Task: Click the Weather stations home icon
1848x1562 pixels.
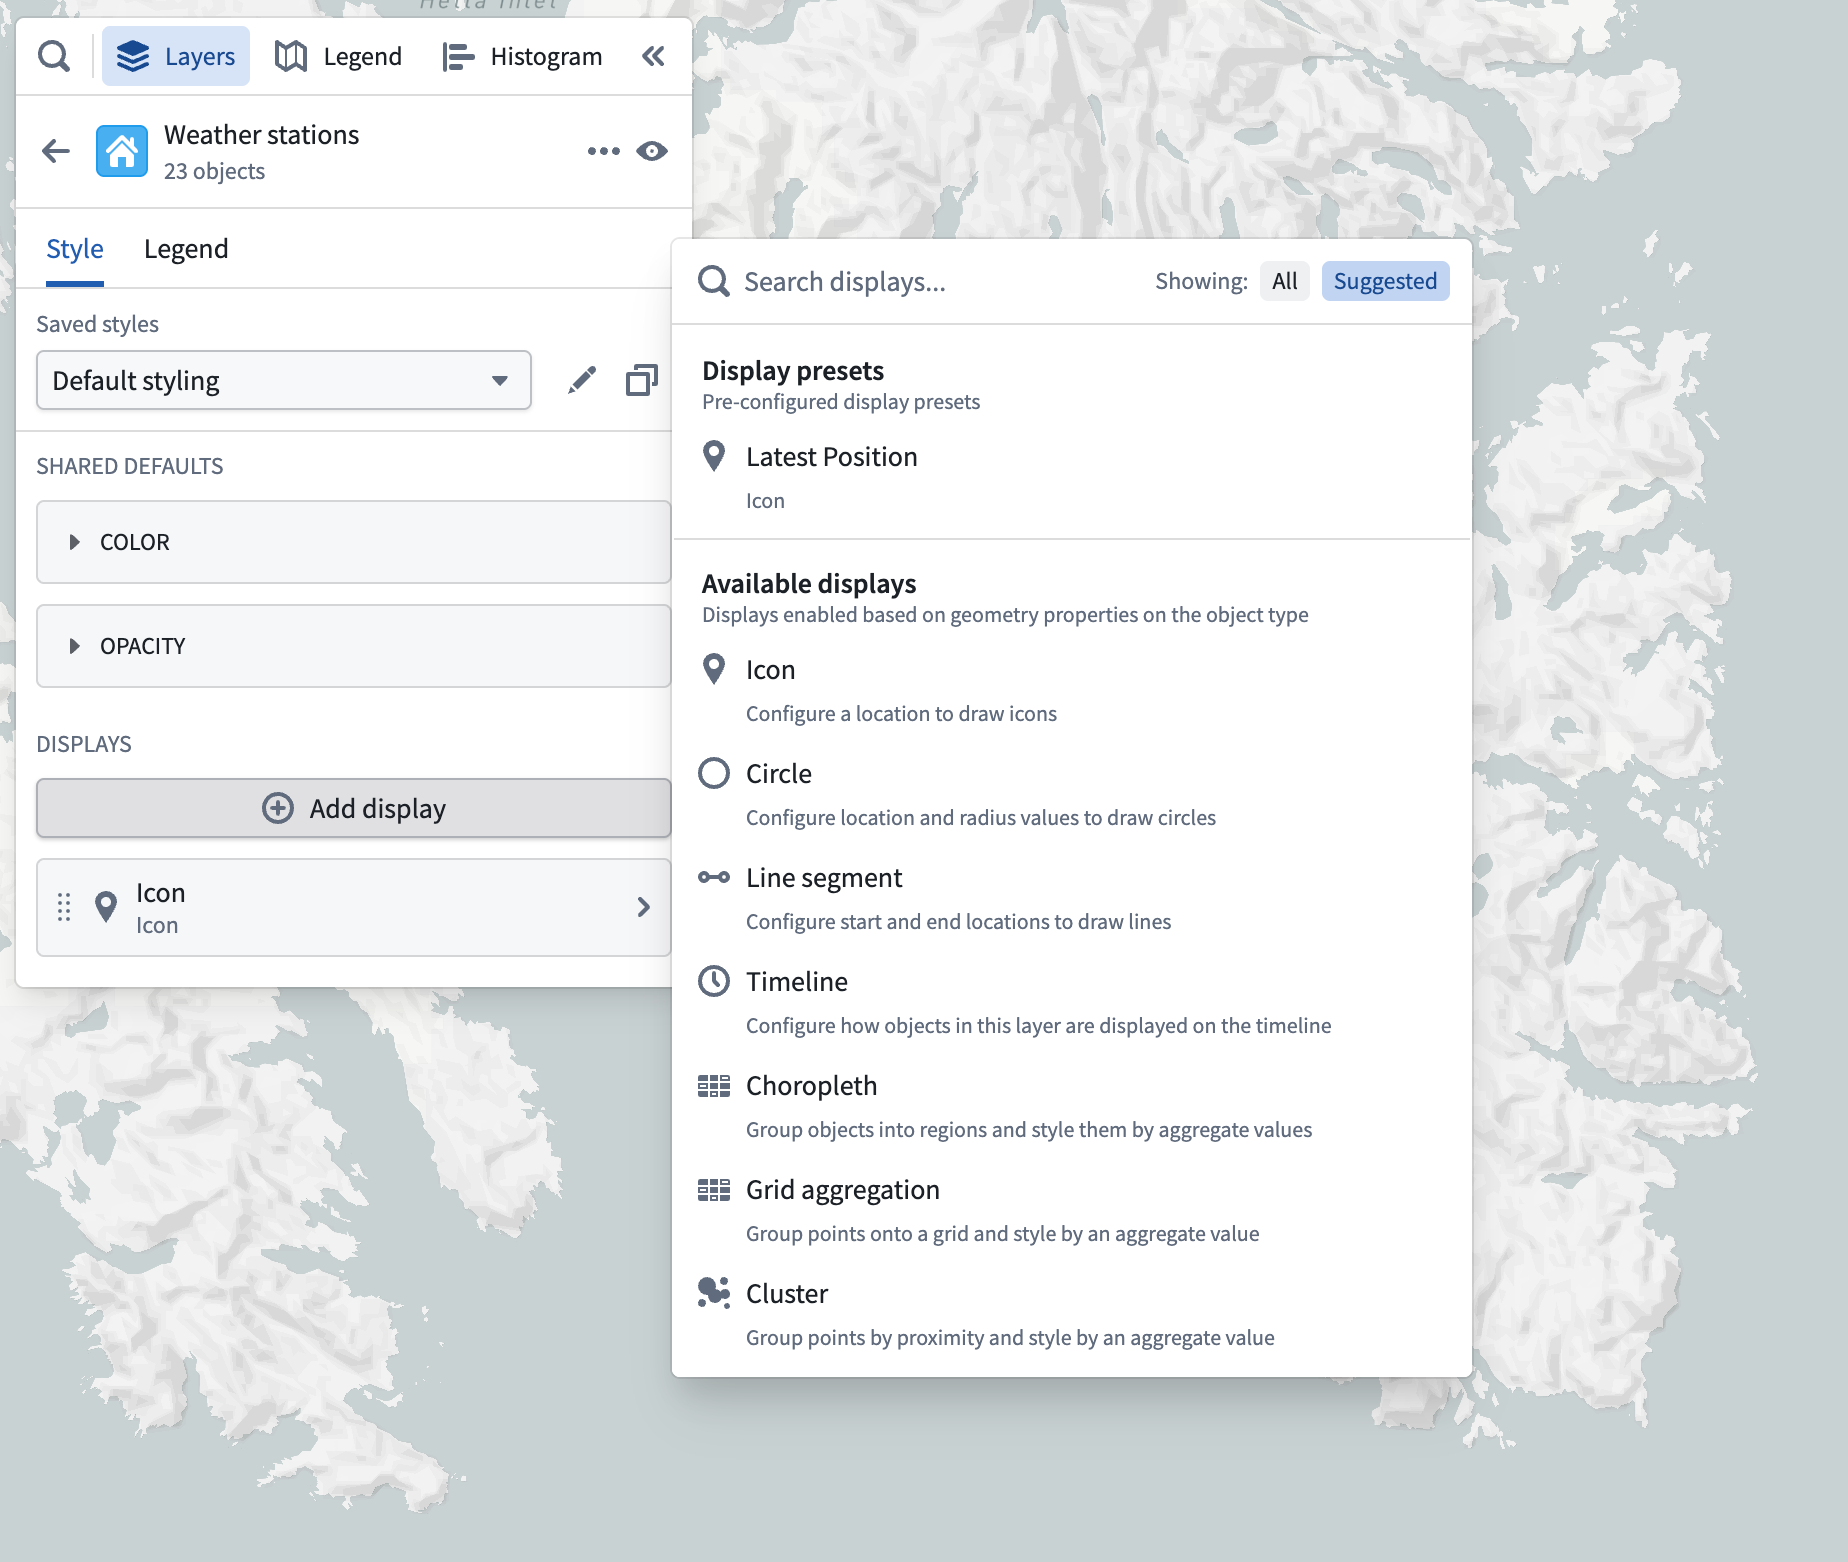Action: pyautogui.click(x=121, y=151)
